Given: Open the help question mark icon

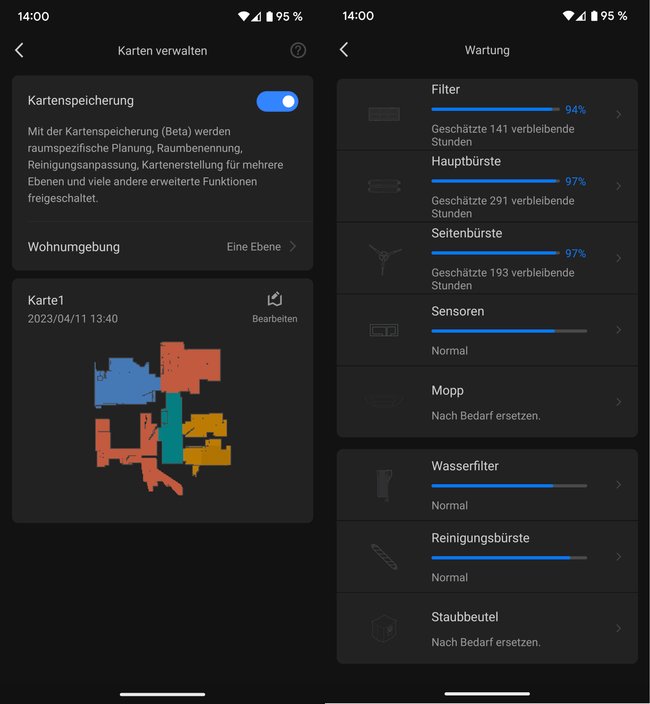Looking at the screenshot, I should pos(298,50).
